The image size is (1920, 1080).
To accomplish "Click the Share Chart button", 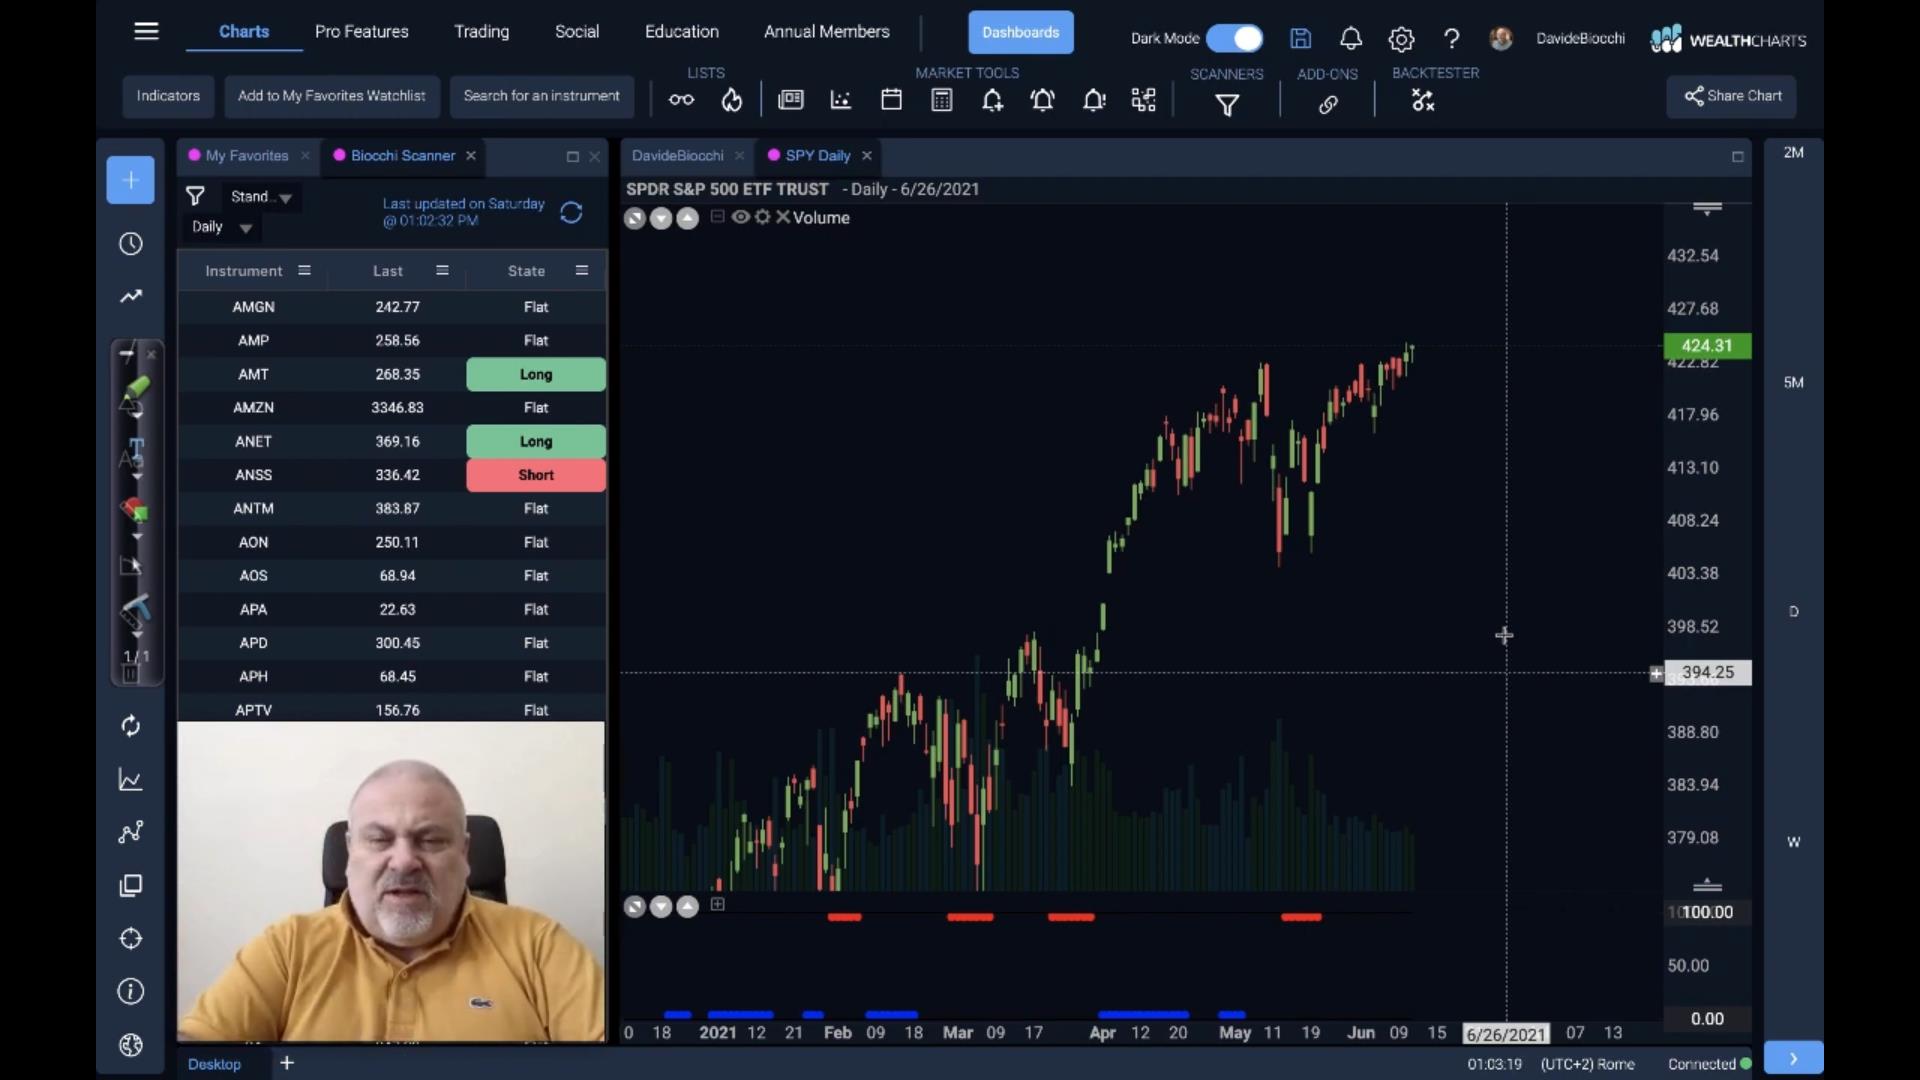I will point(1731,96).
